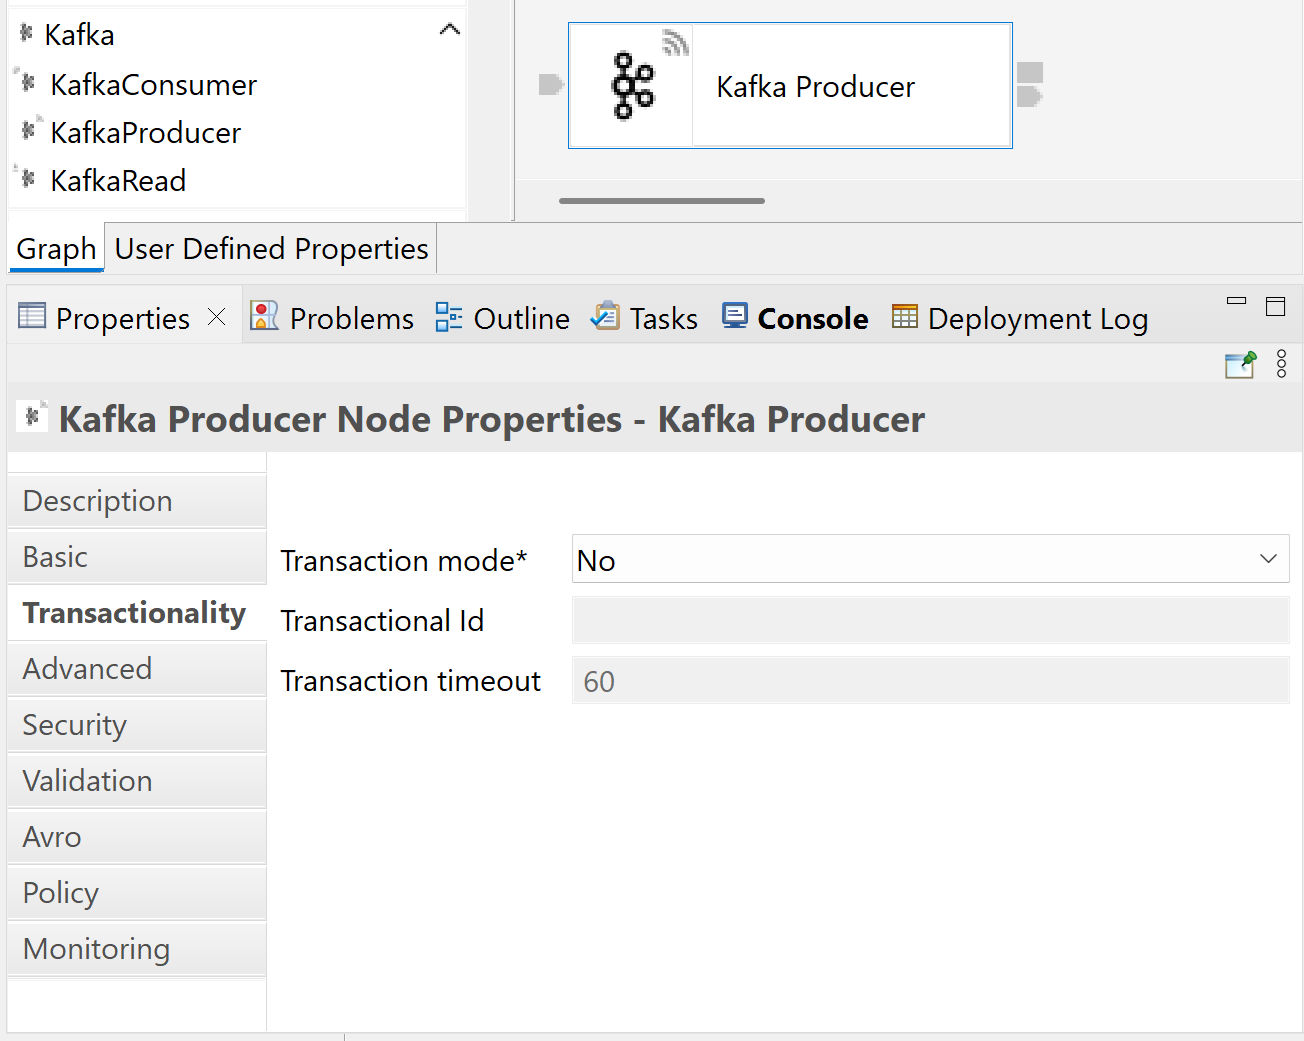1304x1041 pixels.
Task: Switch to User Defined Properties tab
Action: (271, 249)
